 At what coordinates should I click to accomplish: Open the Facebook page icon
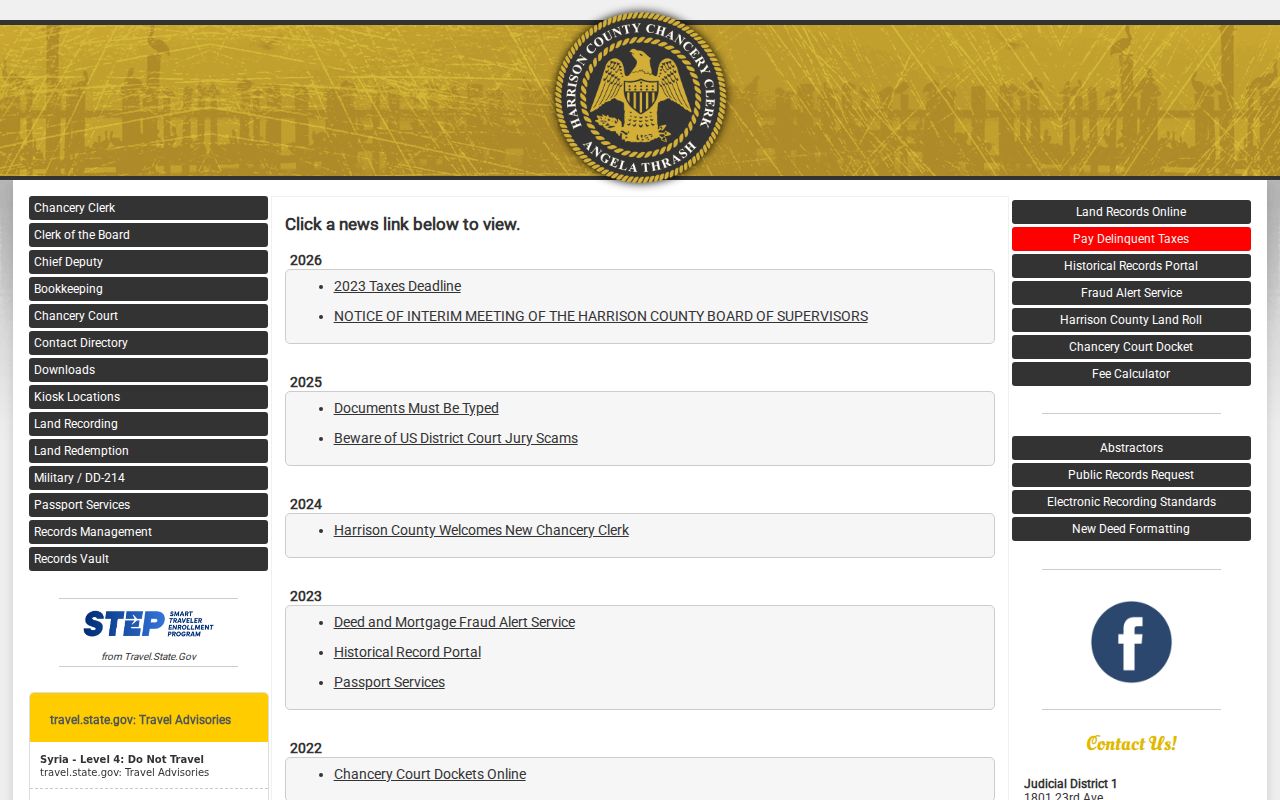[x=1131, y=642]
